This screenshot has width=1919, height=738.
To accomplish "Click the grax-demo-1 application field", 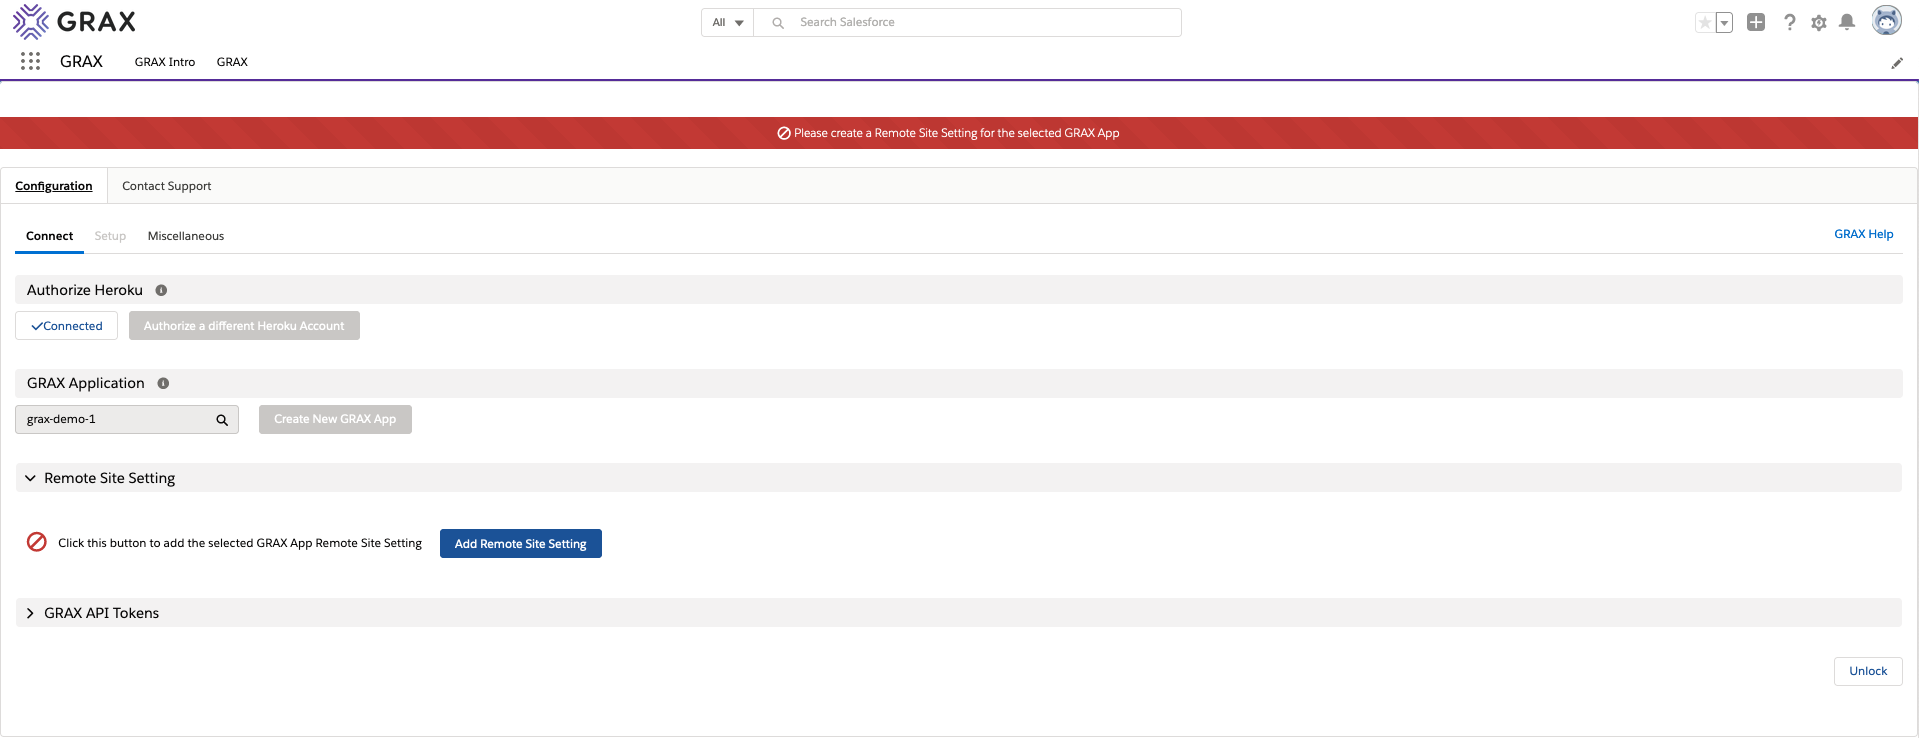I will (x=127, y=420).
